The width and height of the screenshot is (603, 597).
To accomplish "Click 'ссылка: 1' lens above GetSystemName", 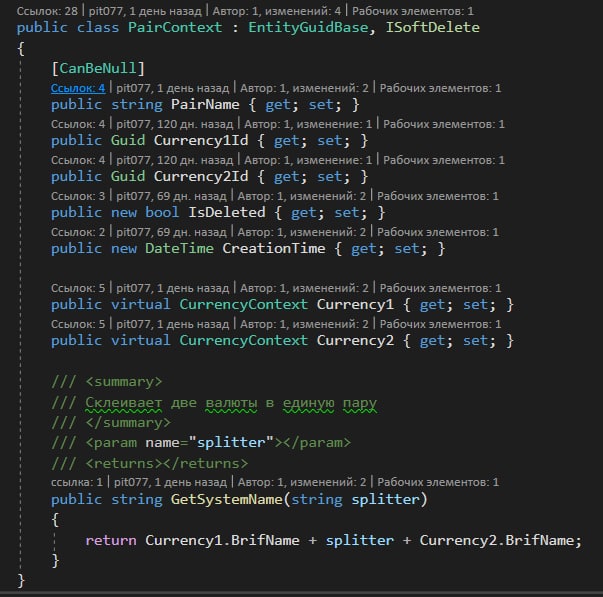I will pyautogui.click(x=77, y=482).
